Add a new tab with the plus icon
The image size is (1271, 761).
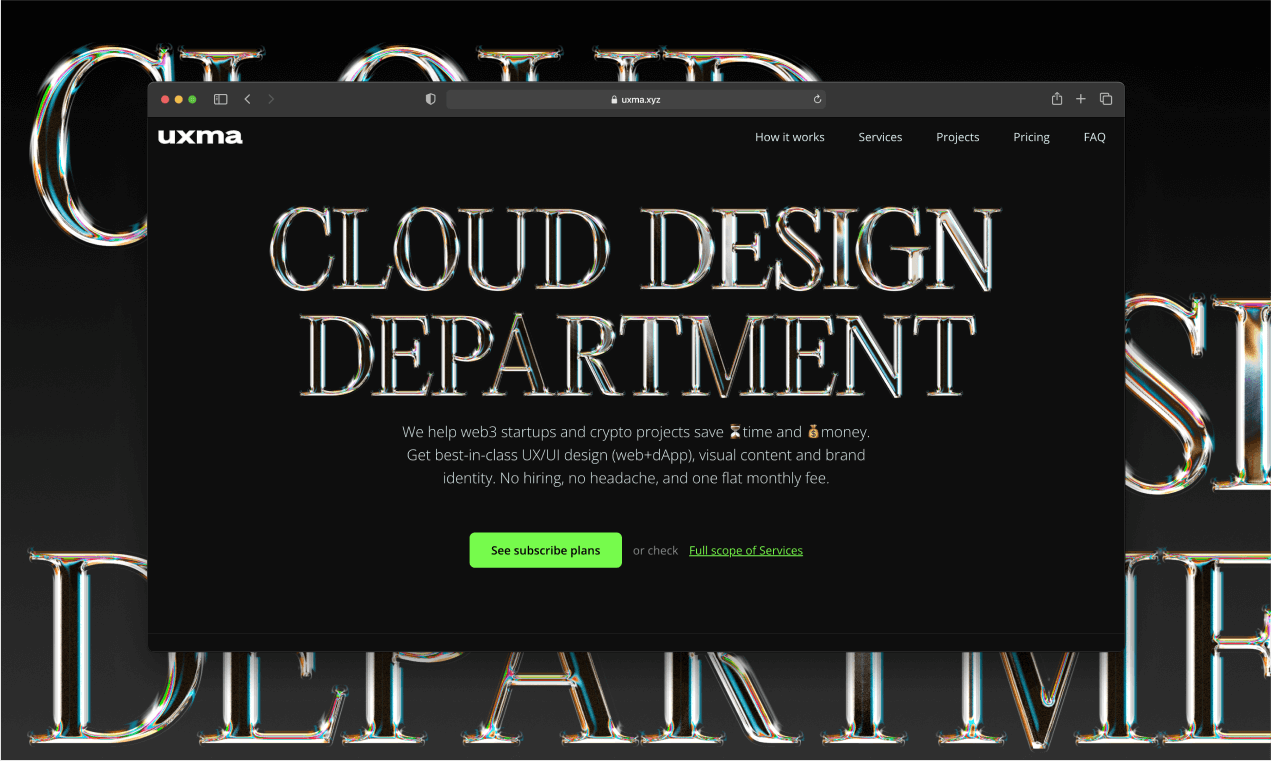click(1081, 99)
